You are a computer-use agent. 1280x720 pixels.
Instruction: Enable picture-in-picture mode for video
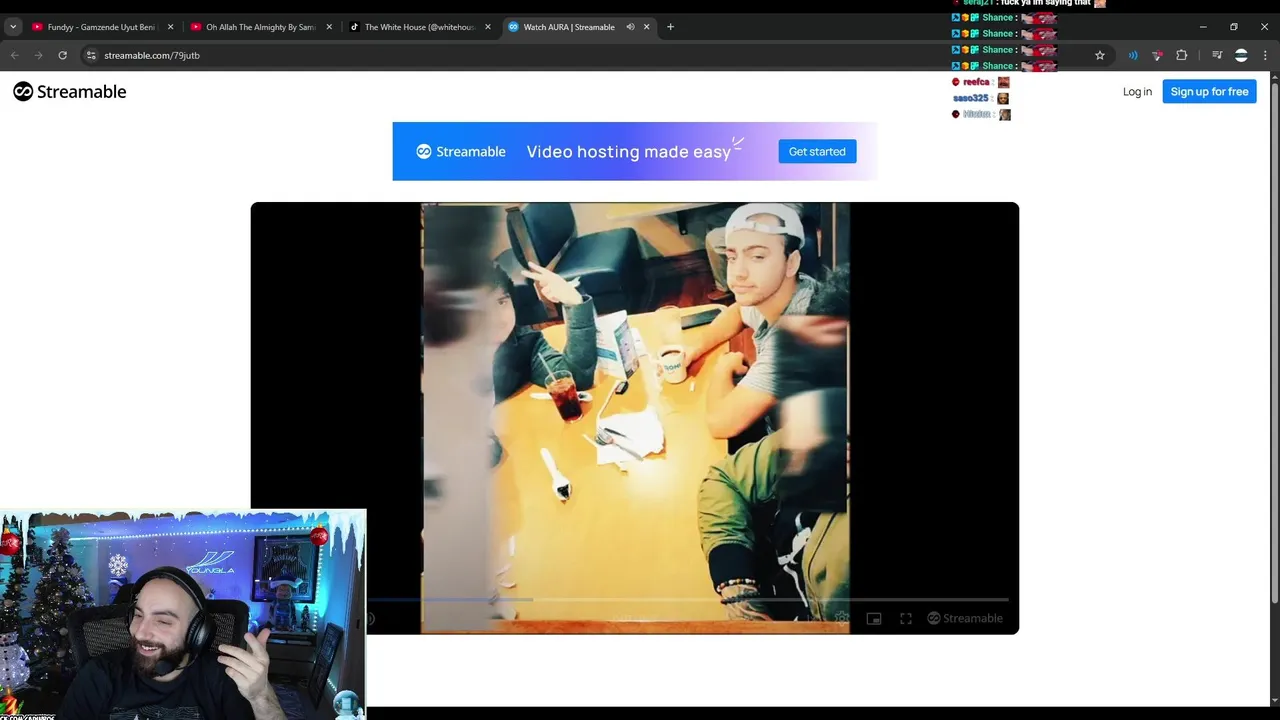(874, 618)
